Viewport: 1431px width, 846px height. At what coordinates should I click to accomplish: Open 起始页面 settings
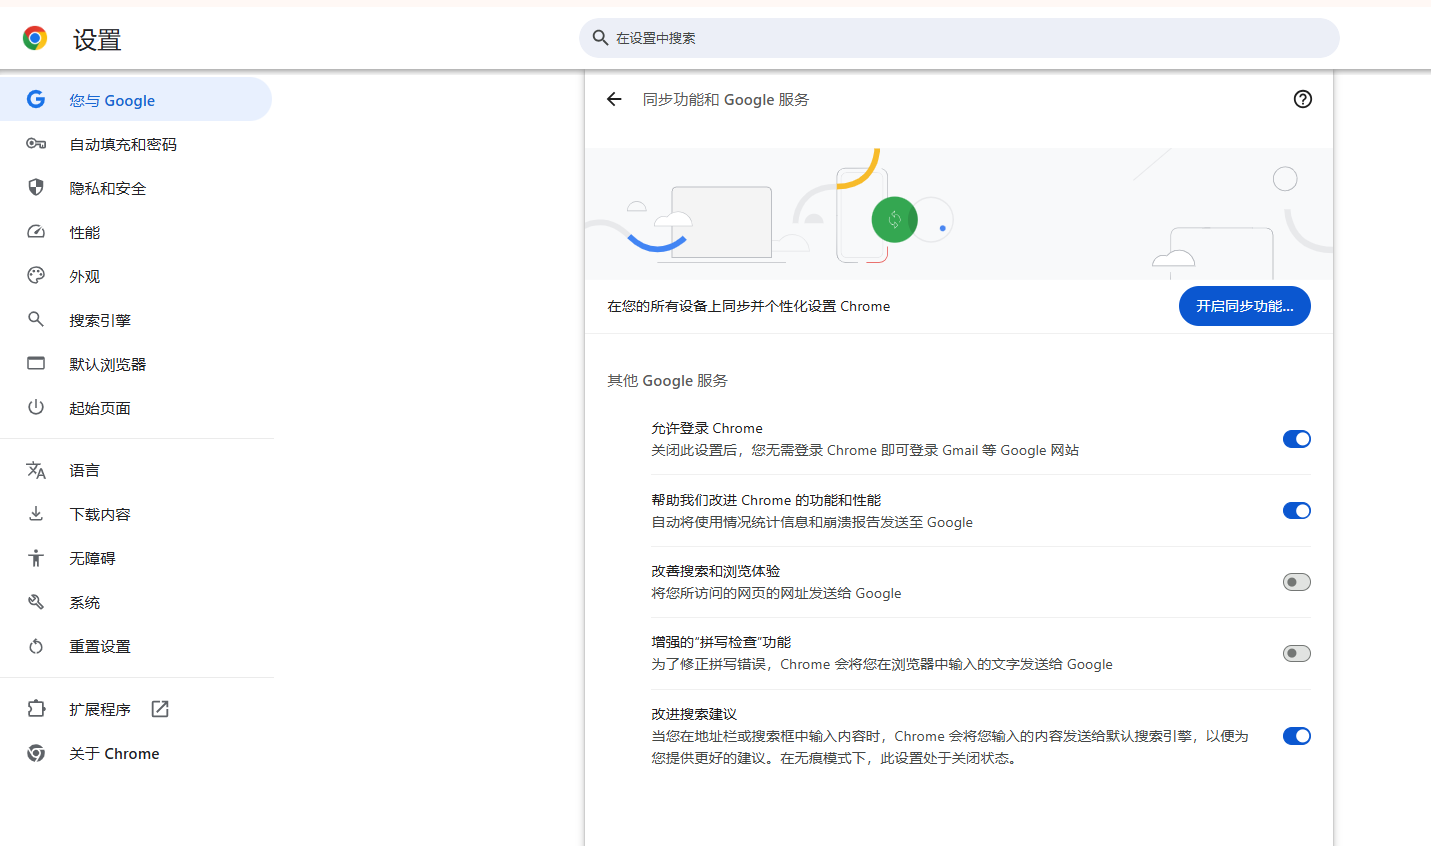136,408
